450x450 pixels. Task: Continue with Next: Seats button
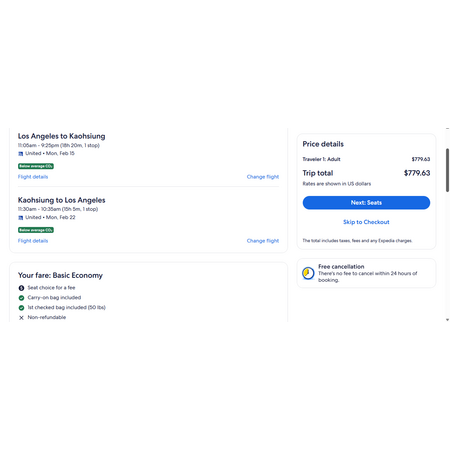pos(366,203)
